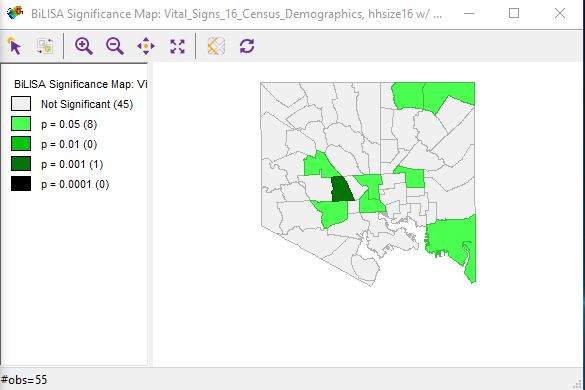Select the 'p = 0.001 (1)' legend label

point(72,164)
